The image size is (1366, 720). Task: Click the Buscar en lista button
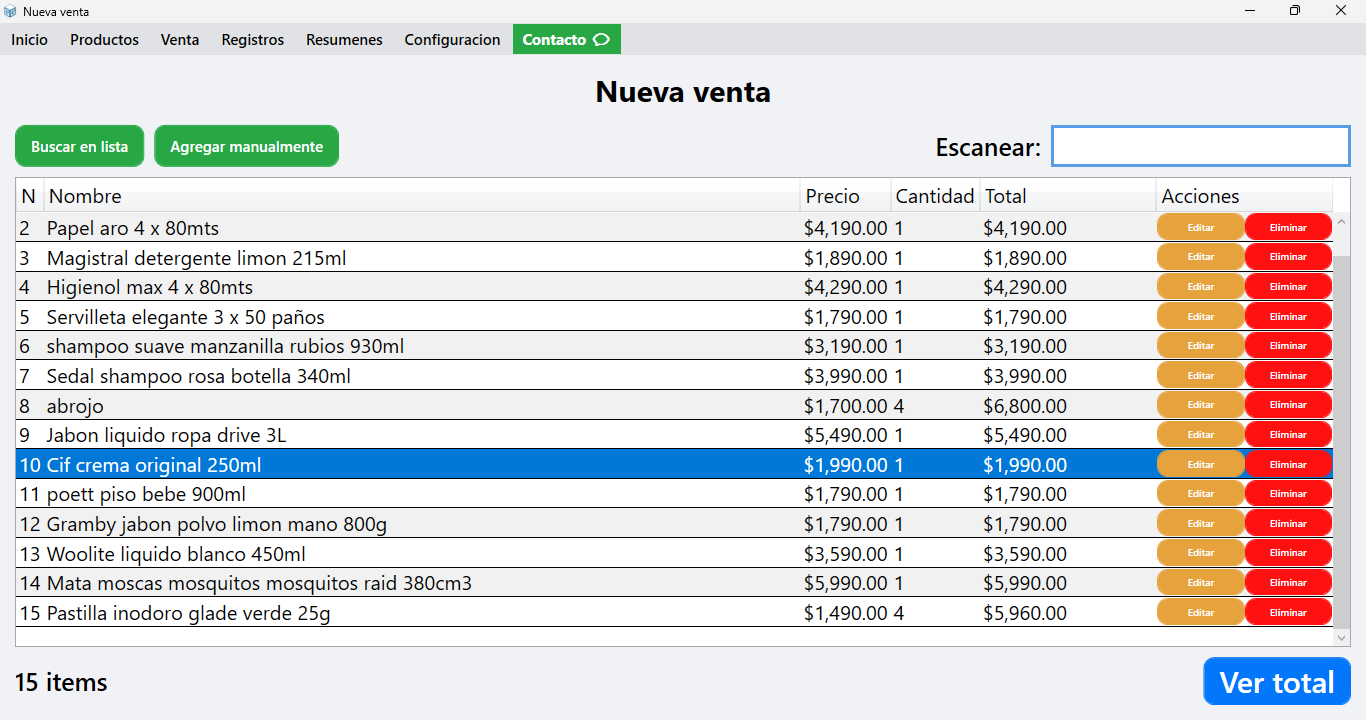[79, 145]
